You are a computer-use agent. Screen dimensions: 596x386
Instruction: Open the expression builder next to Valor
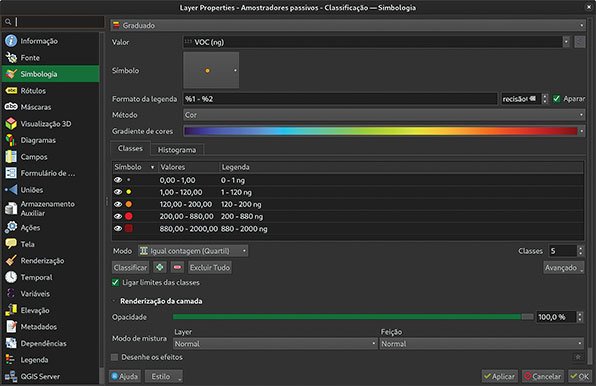coord(579,42)
